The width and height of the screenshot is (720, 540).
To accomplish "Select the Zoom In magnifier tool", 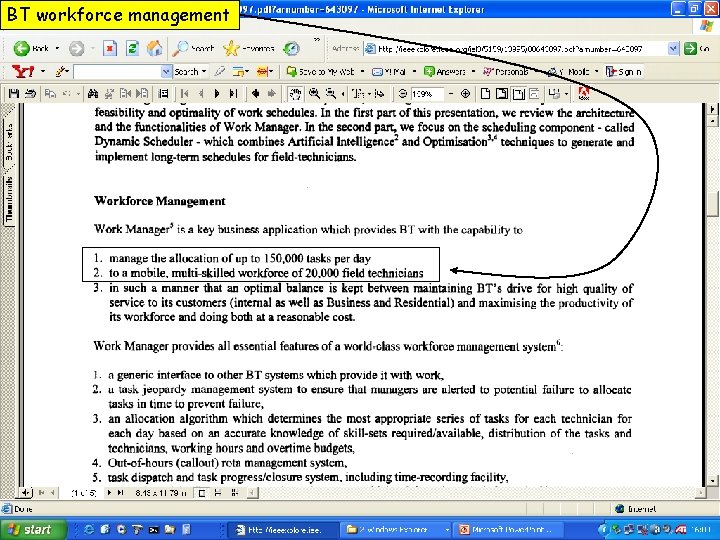I will click(314, 94).
